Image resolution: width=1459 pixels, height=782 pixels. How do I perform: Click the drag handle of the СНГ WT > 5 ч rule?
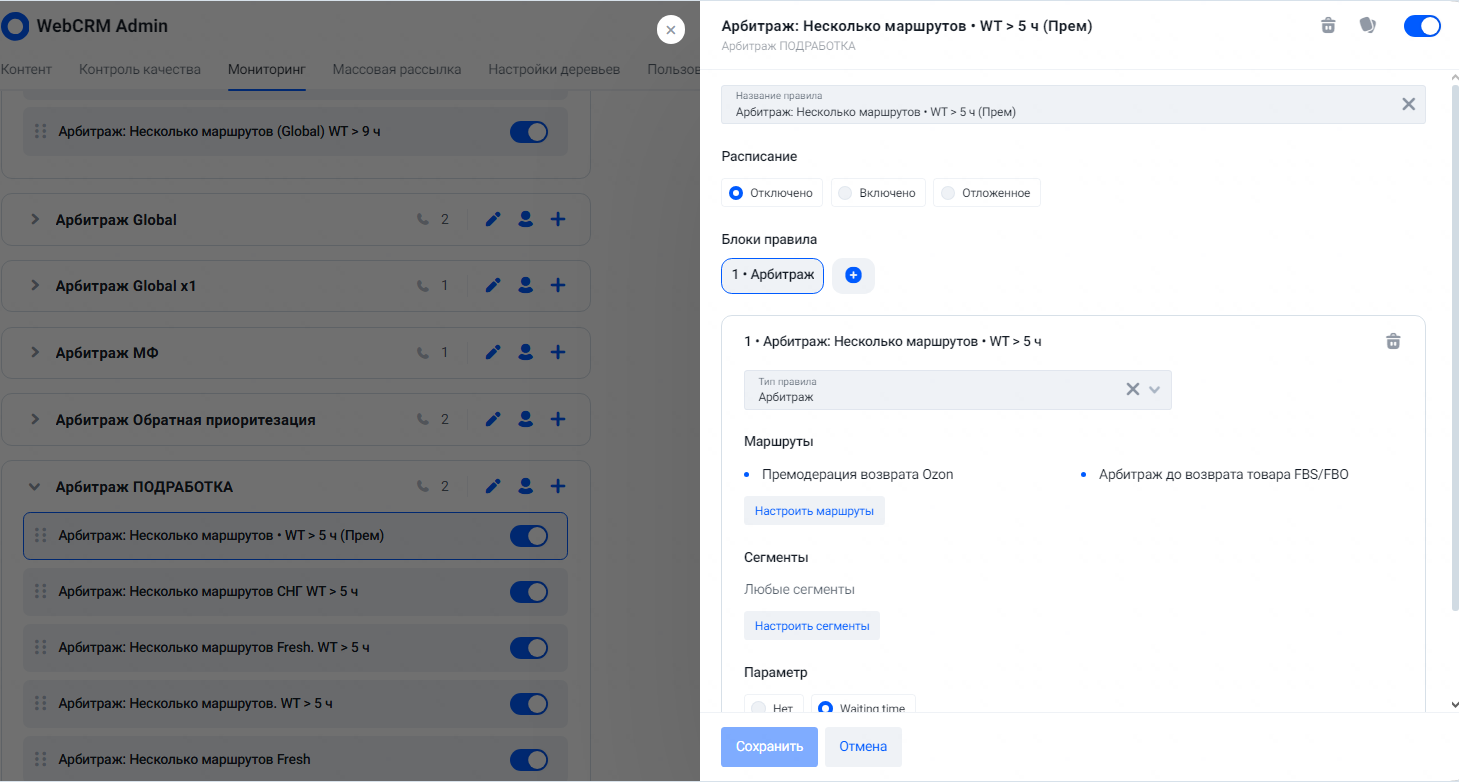[41, 591]
